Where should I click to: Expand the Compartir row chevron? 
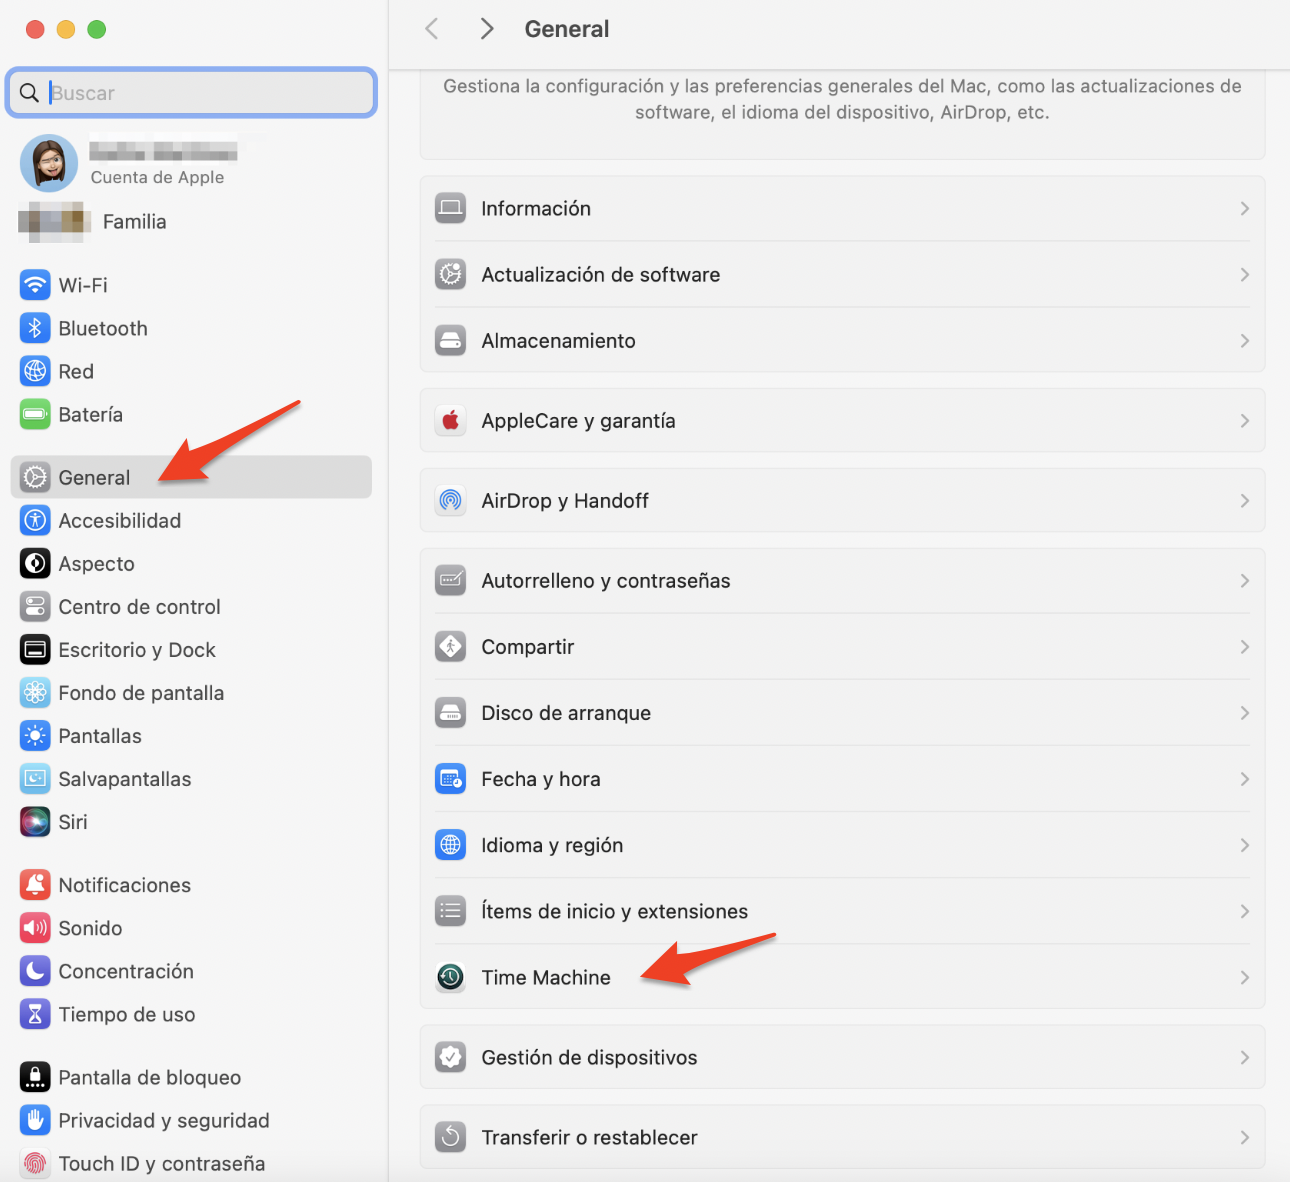coord(1245,646)
